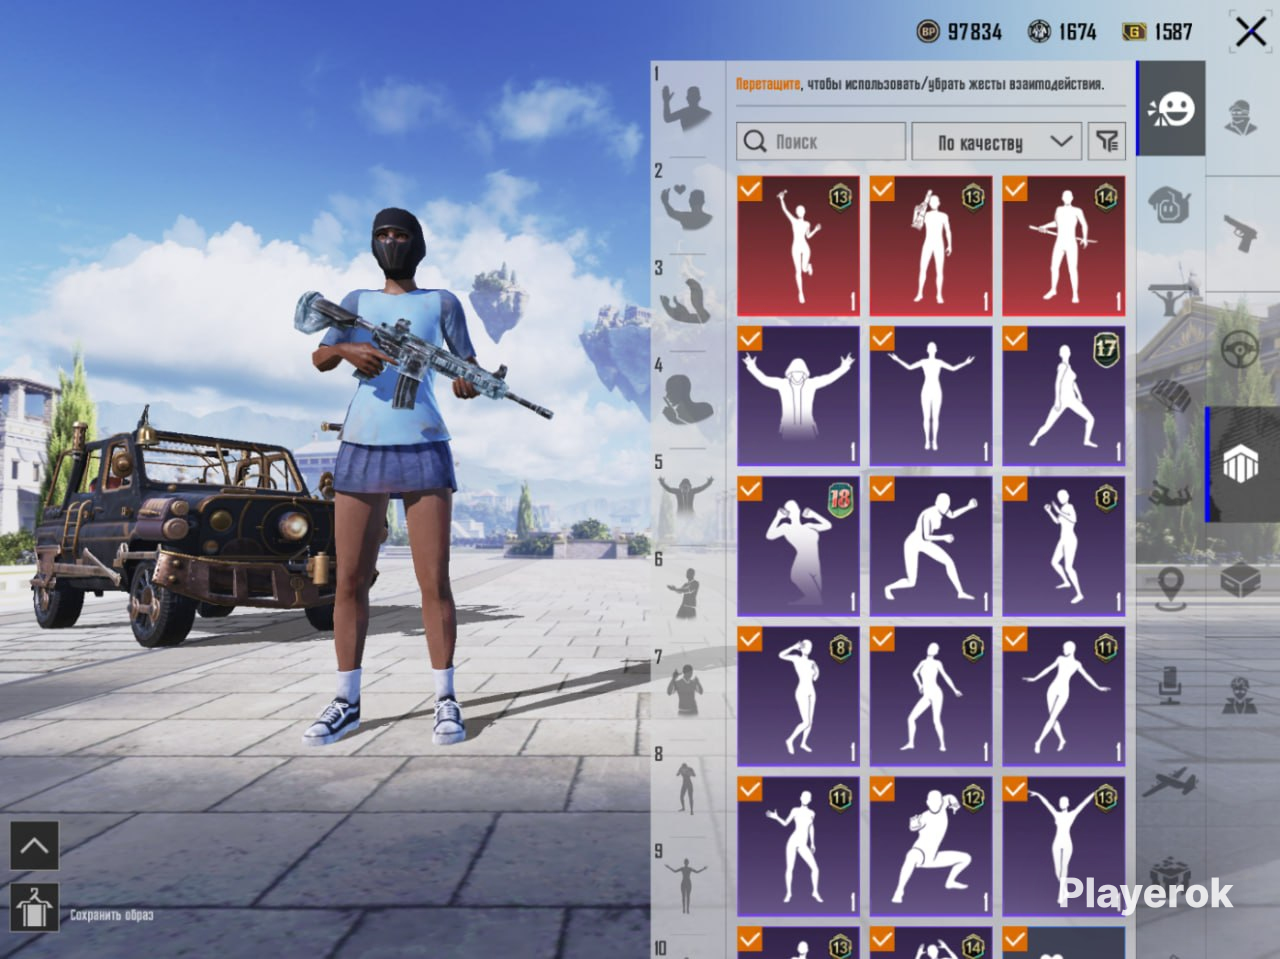Select the level 11 shrugging emote card

point(798,846)
